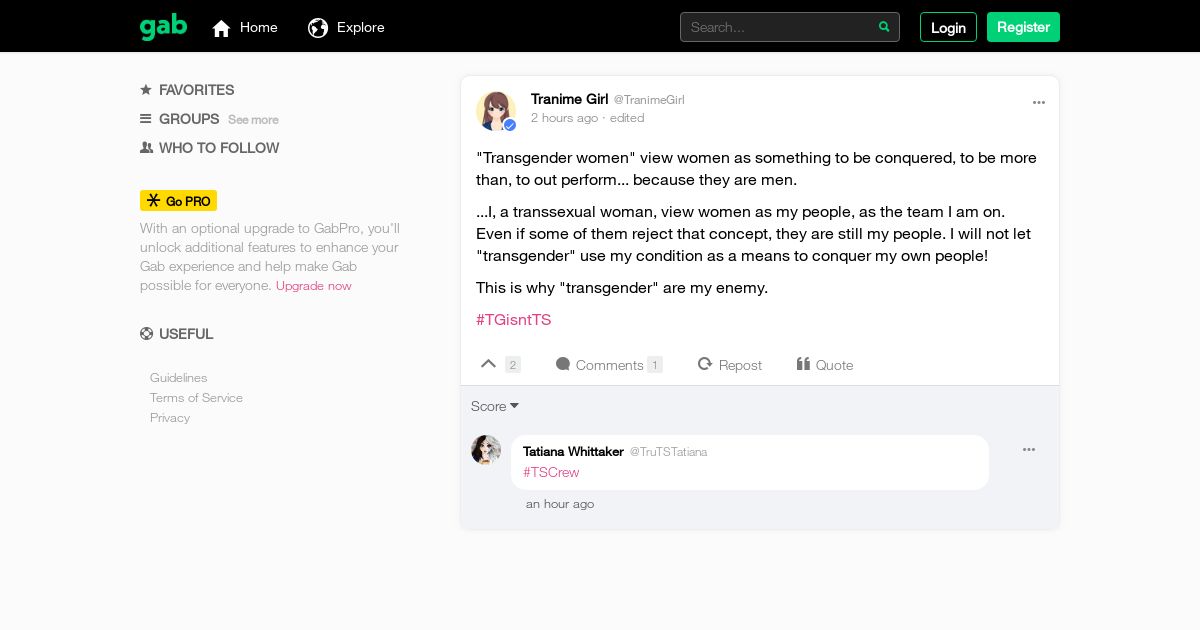
Task: Click the Upgrade now link
Action: click(x=314, y=286)
